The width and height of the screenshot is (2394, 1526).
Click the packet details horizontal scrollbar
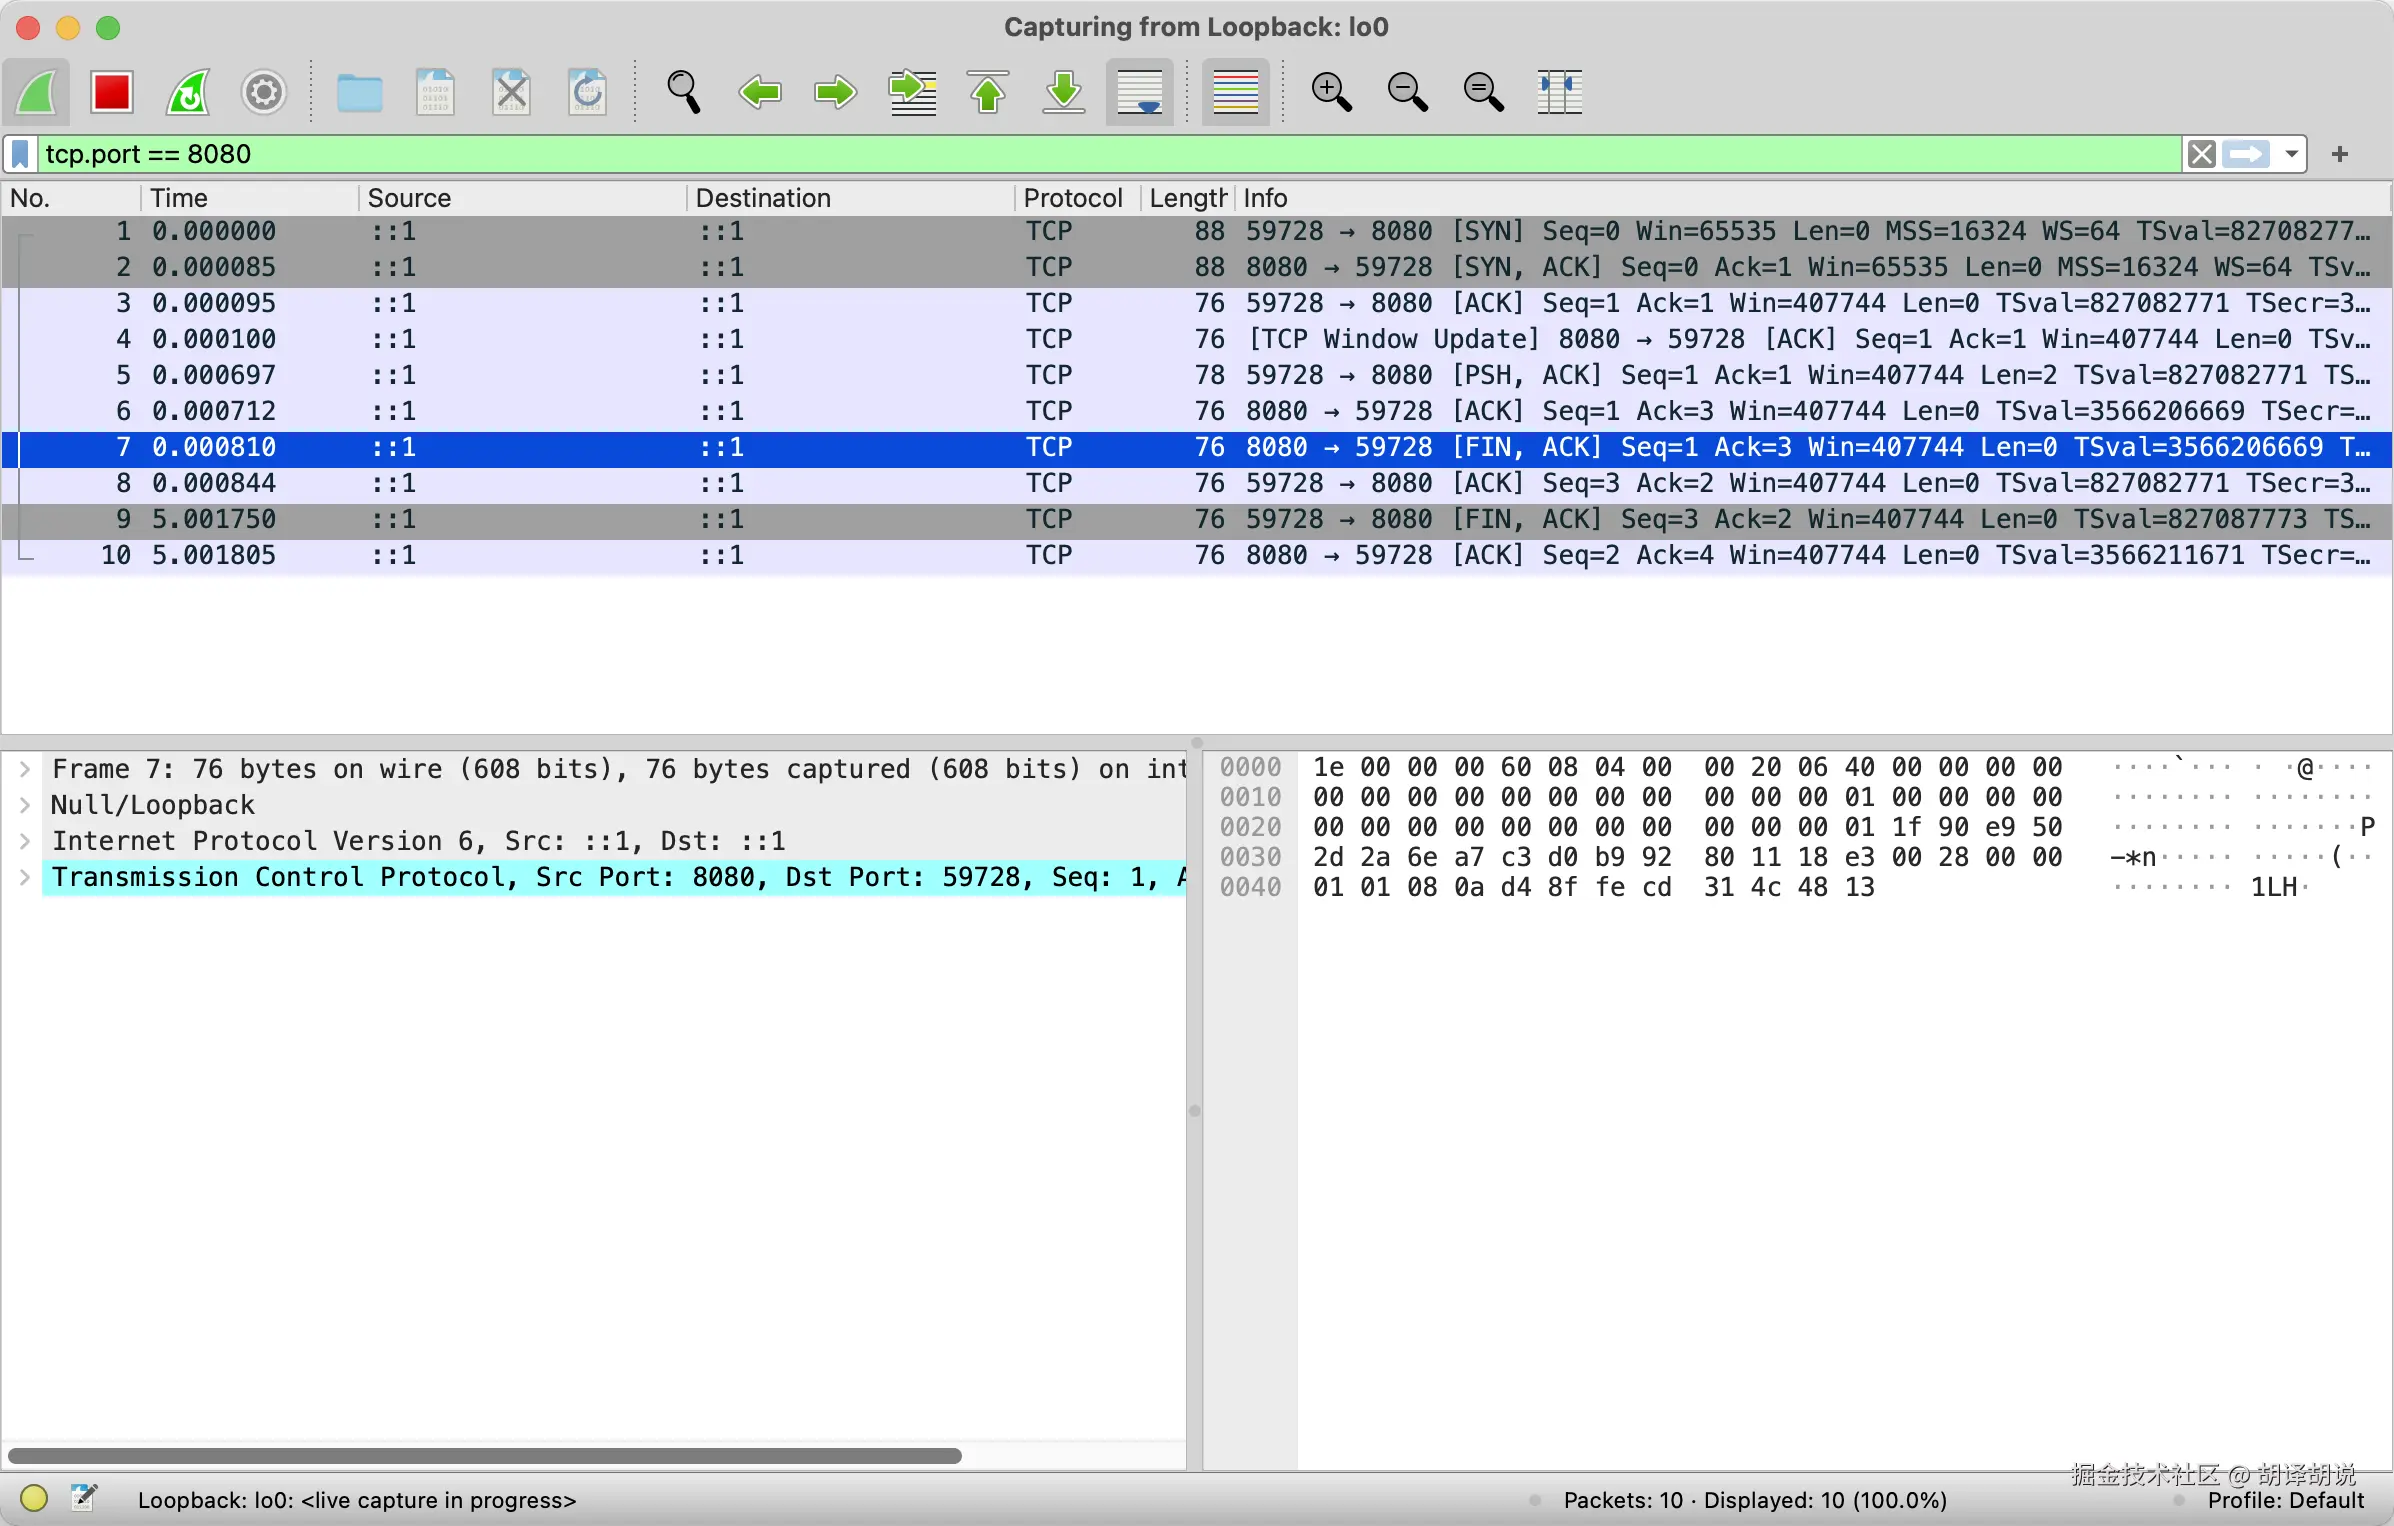[x=484, y=1455]
